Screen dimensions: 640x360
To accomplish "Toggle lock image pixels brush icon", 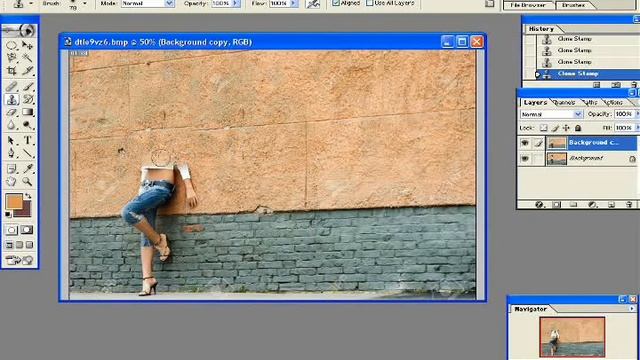I will click(555, 128).
